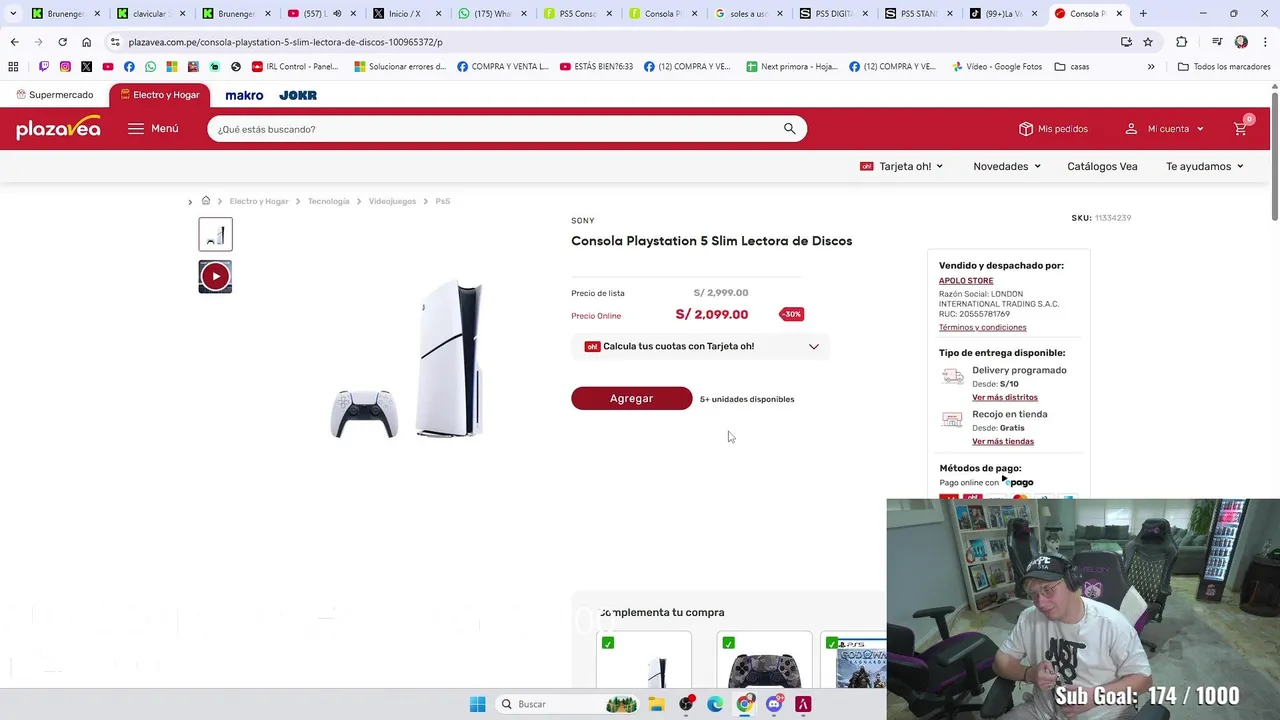Open File Explorer from taskbar
This screenshot has width=1280, height=720.
coord(656,704)
